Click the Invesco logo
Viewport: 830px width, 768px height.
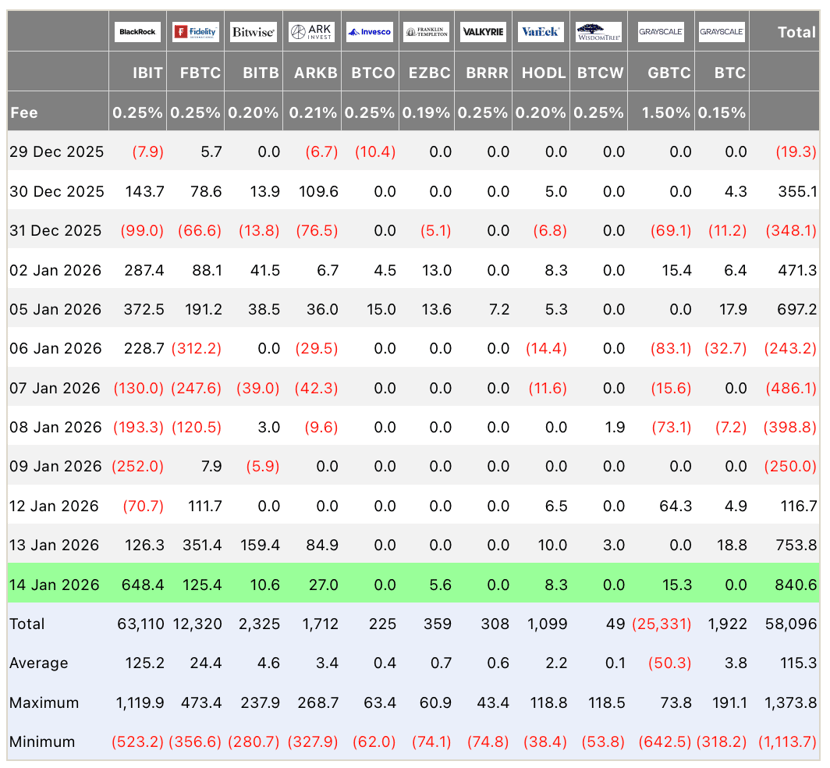369,32
